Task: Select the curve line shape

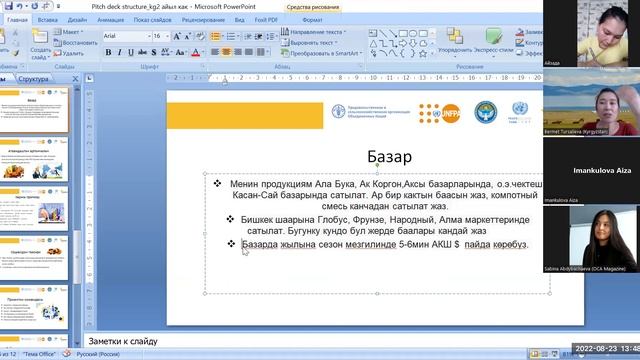Action: point(393,53)
